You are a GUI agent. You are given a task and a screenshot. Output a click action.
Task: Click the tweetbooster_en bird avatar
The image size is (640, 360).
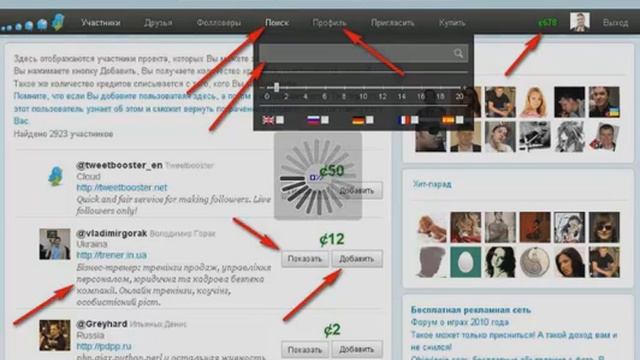click(56, 176)
